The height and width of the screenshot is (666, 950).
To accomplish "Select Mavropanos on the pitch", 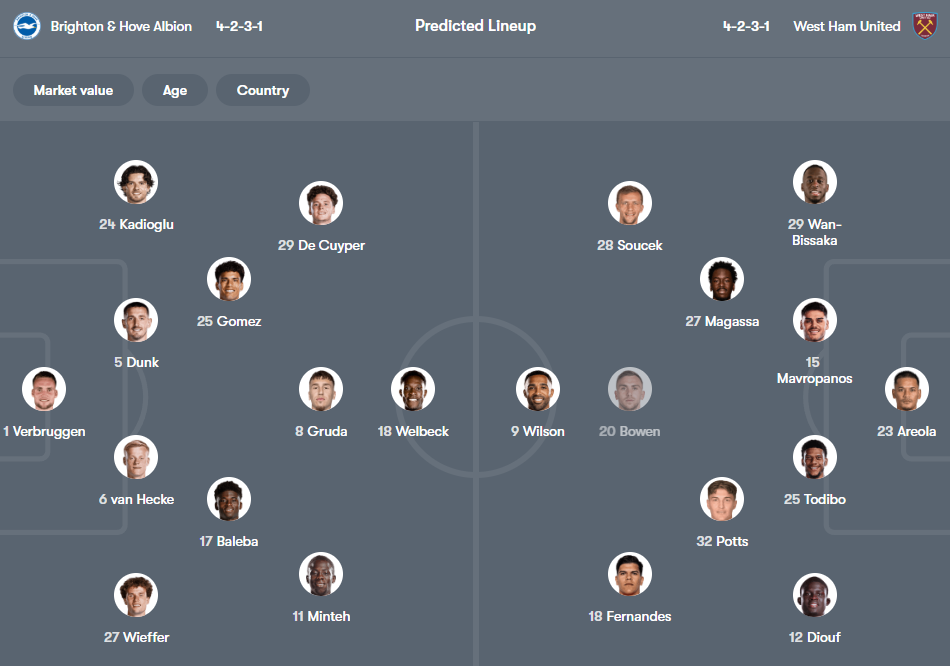I will [x=814, y=320].
